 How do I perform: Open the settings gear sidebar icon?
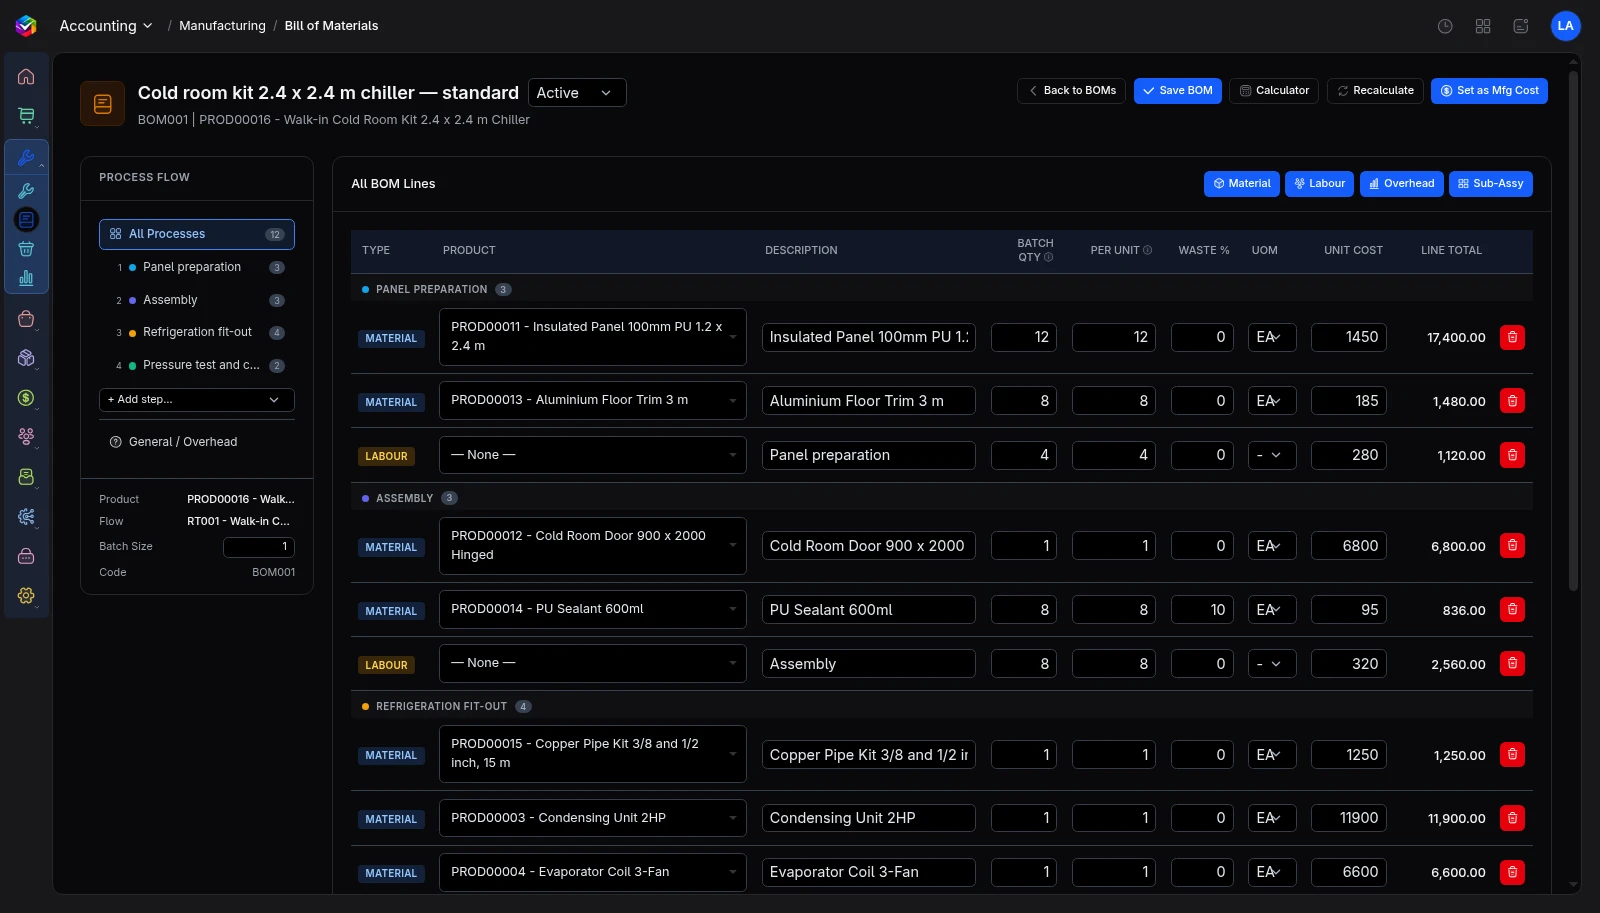(x=26, y=596)
